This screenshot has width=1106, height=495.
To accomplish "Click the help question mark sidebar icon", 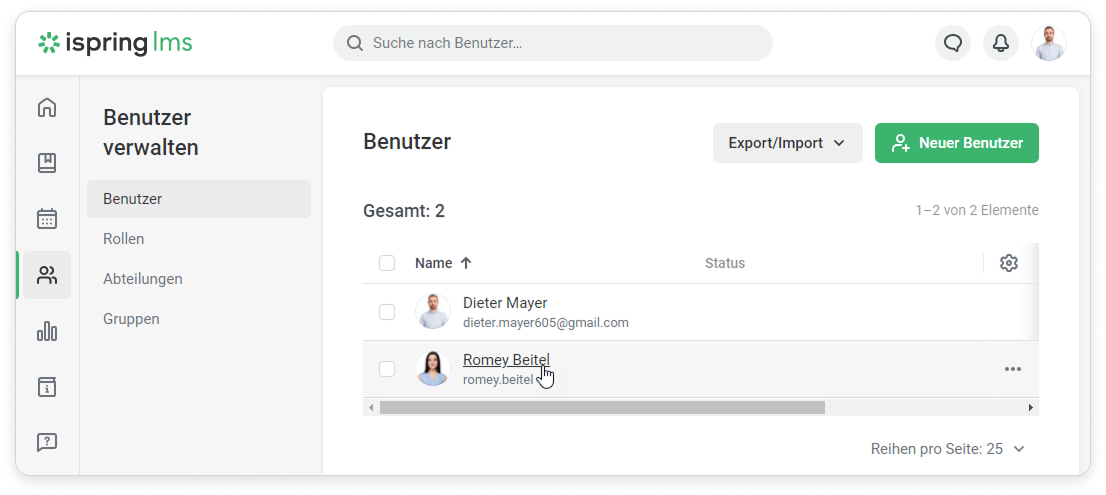I will (x=47, y=442).
